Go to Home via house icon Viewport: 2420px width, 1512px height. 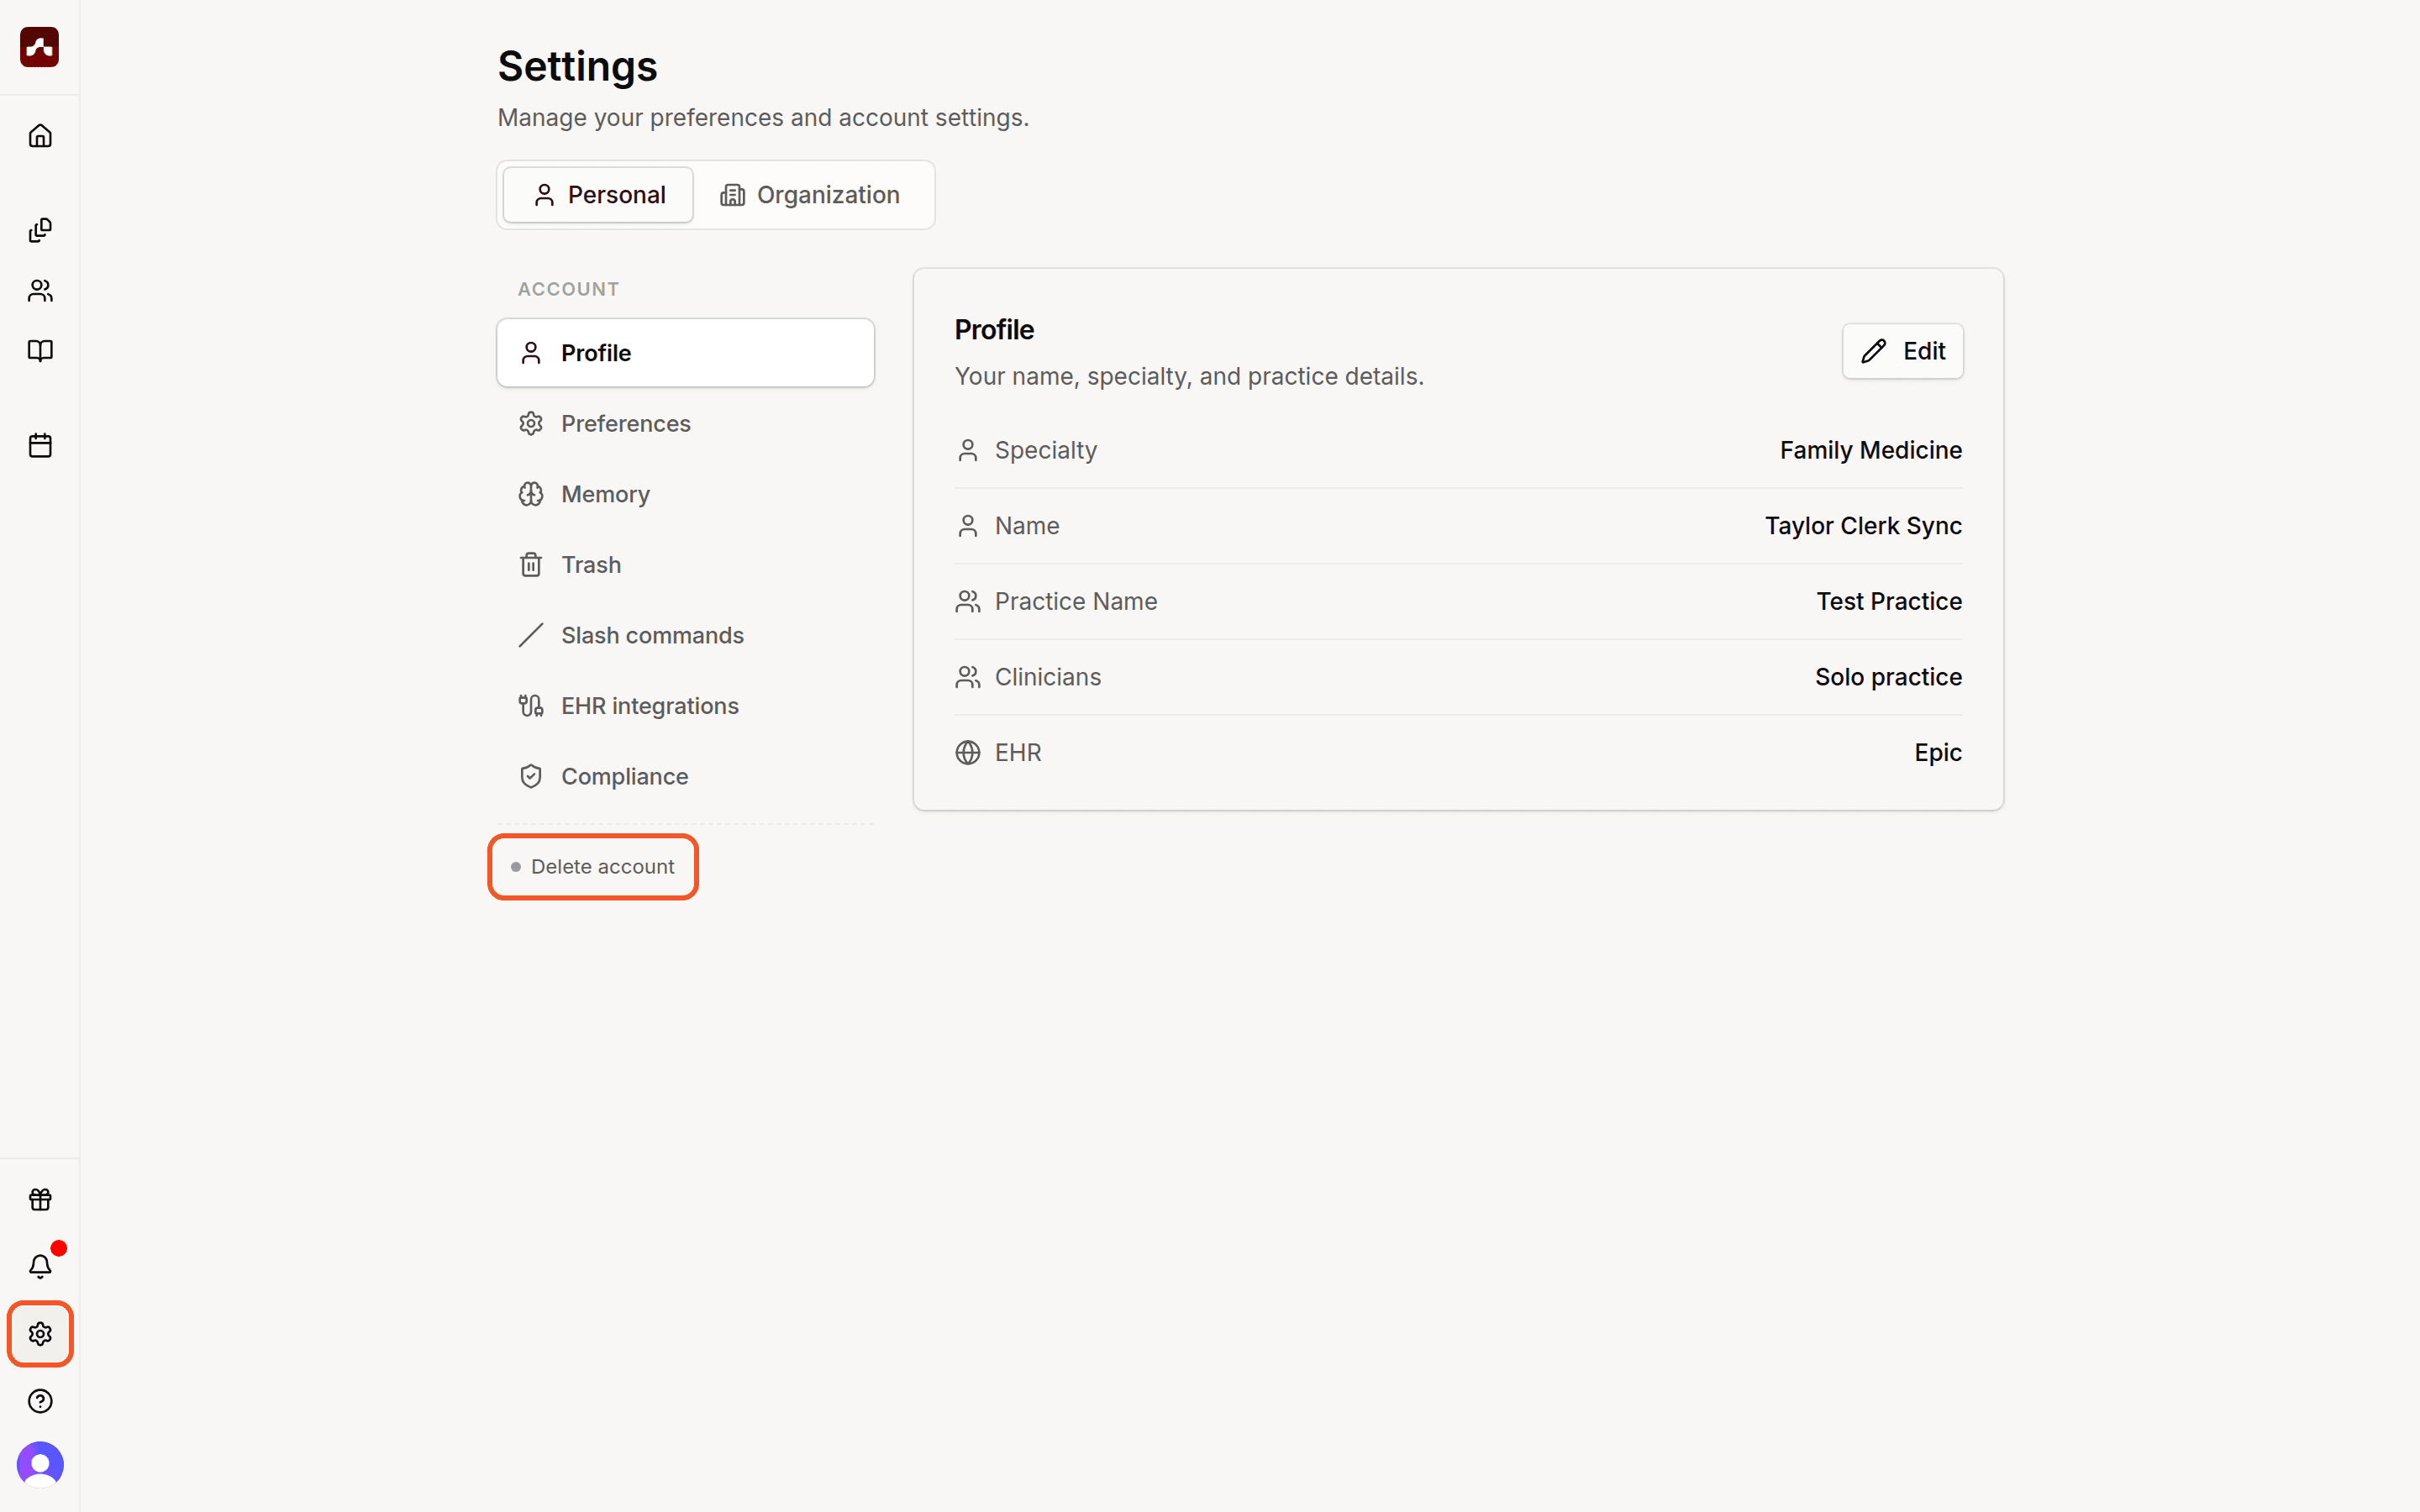[x=40, y=135]
